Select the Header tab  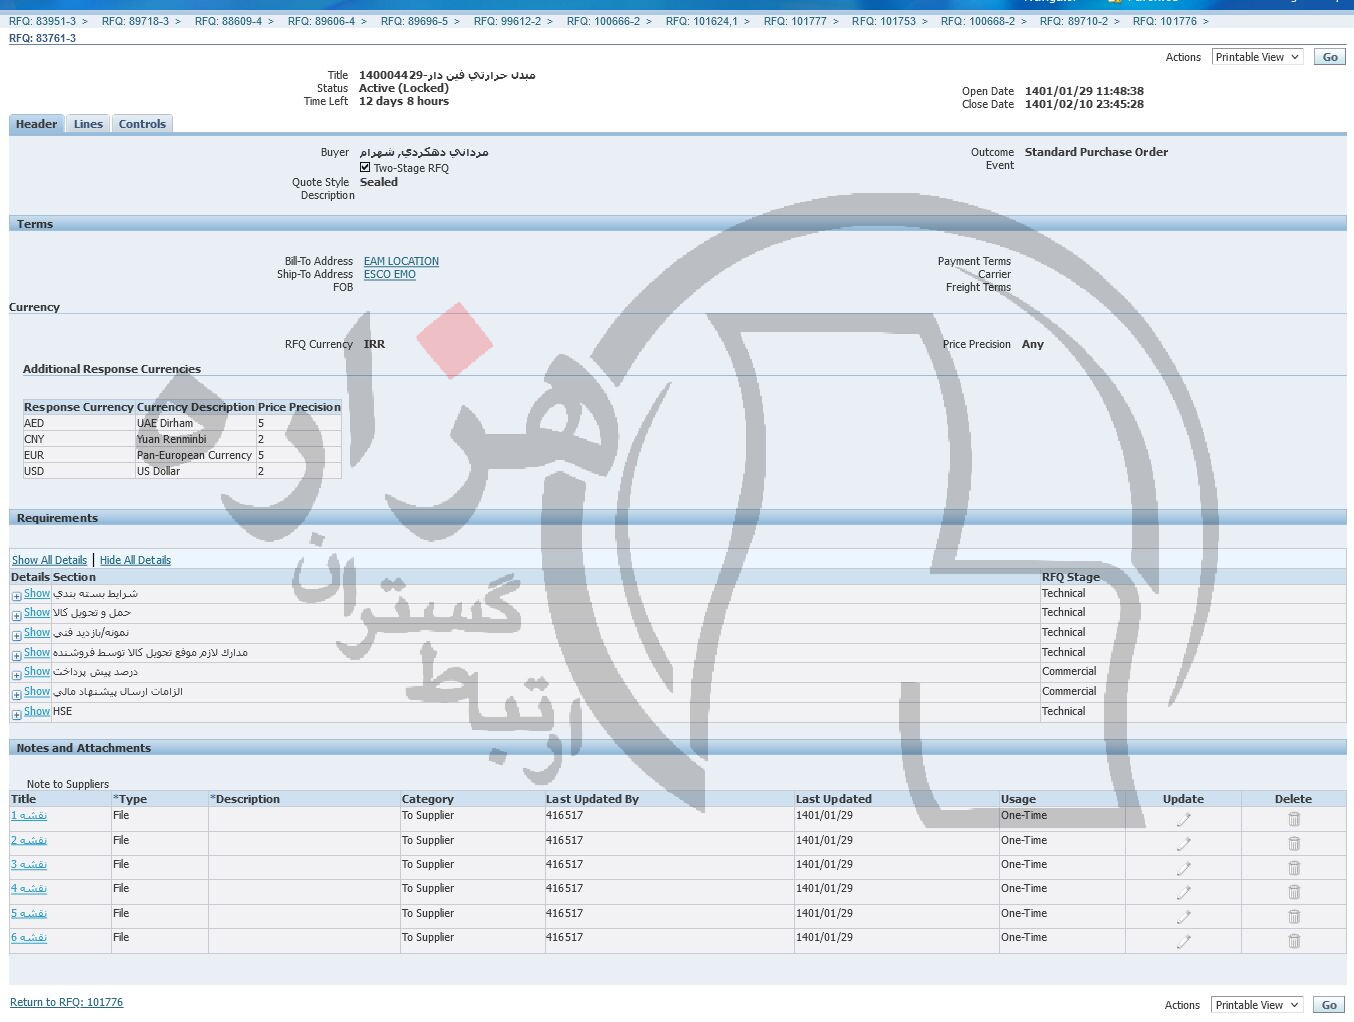click(36, 124)
